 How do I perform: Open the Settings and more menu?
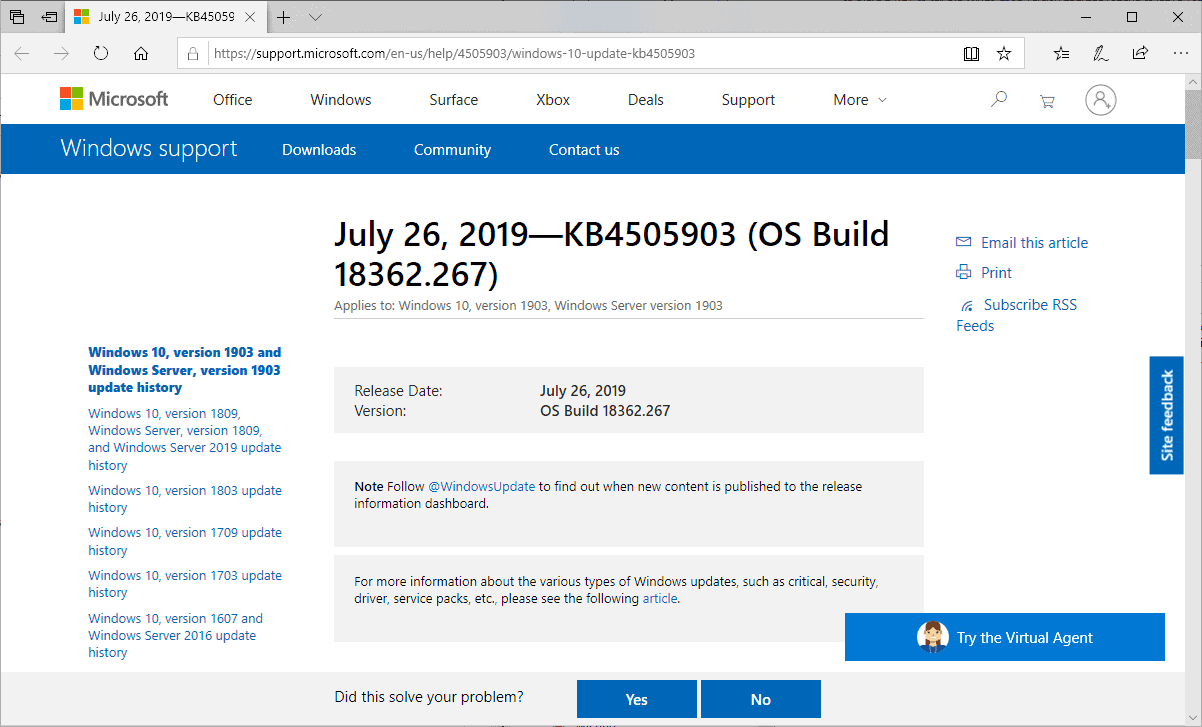[x=1181, y=53]
